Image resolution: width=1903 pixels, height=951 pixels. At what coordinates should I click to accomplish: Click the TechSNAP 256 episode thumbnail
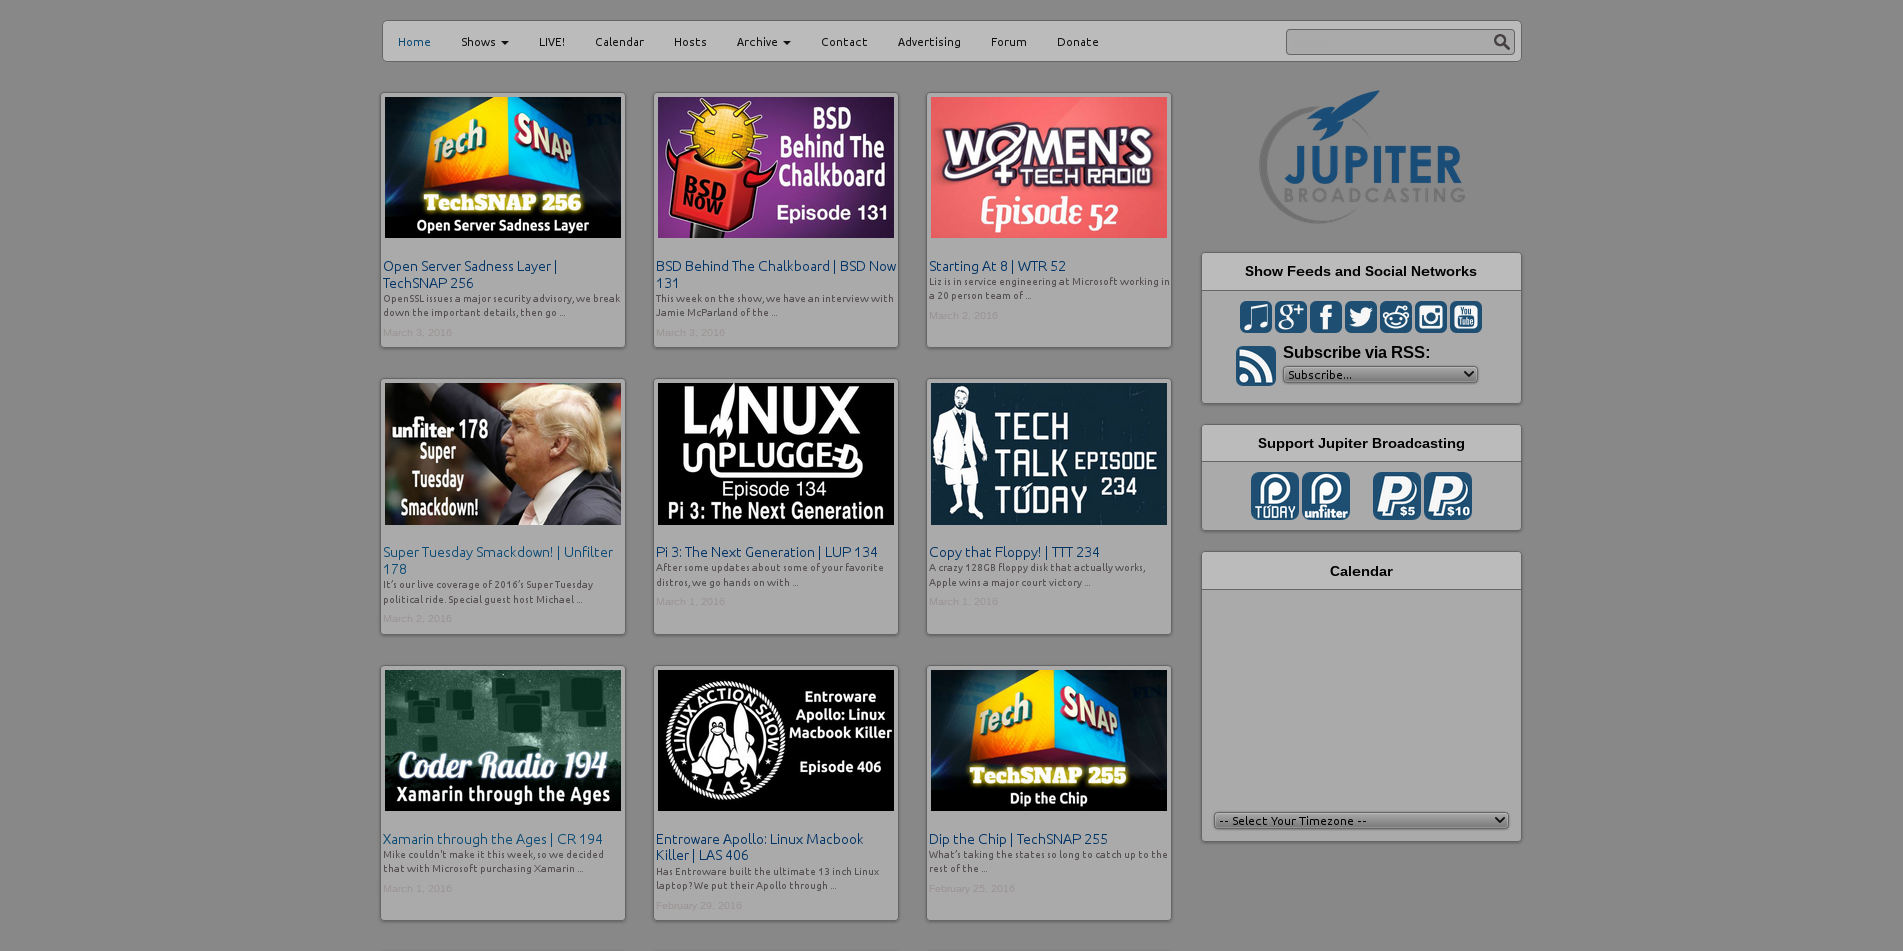pos(503,168)
